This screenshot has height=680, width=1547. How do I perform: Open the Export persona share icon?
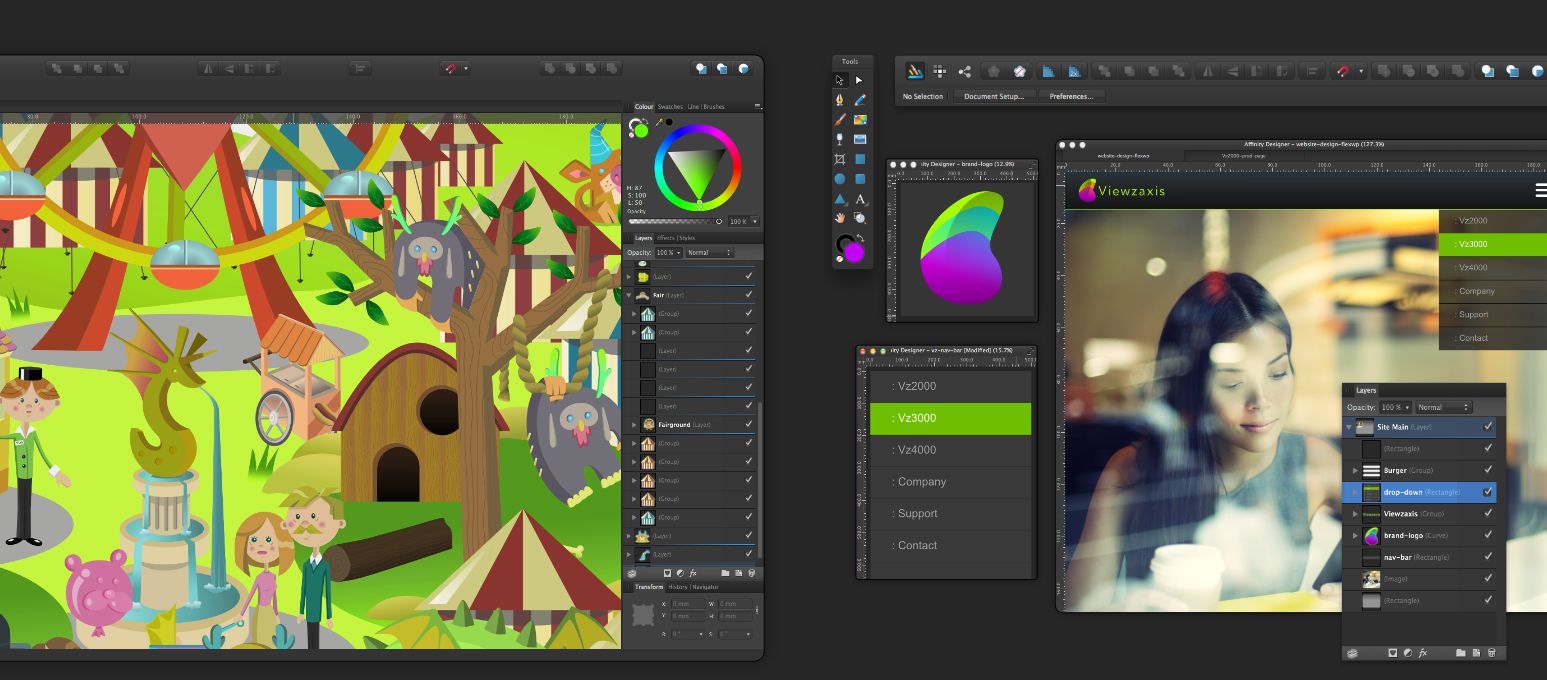tap(964, 71)
